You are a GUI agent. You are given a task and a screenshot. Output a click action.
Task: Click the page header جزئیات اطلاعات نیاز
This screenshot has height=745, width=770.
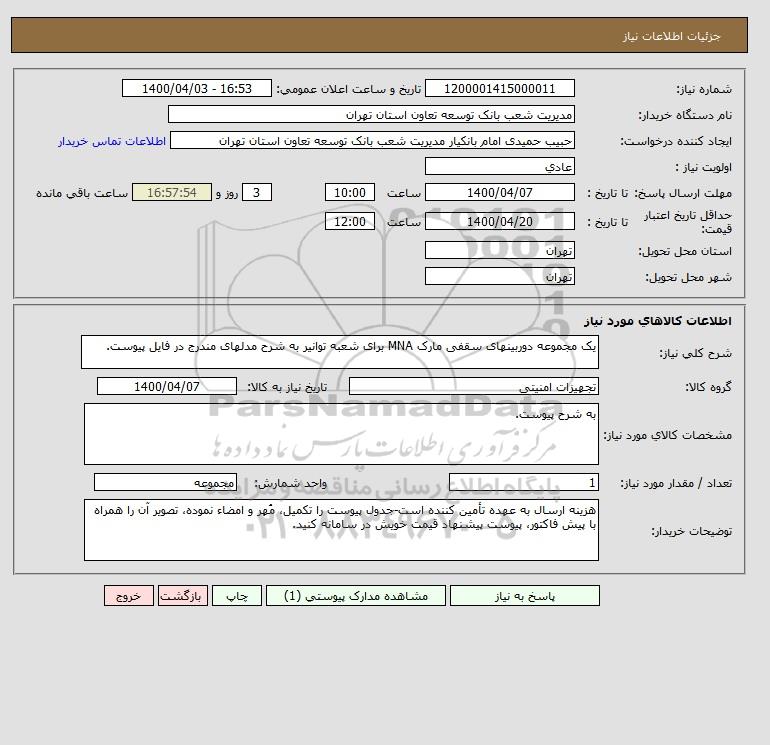(x=671, y=36)
